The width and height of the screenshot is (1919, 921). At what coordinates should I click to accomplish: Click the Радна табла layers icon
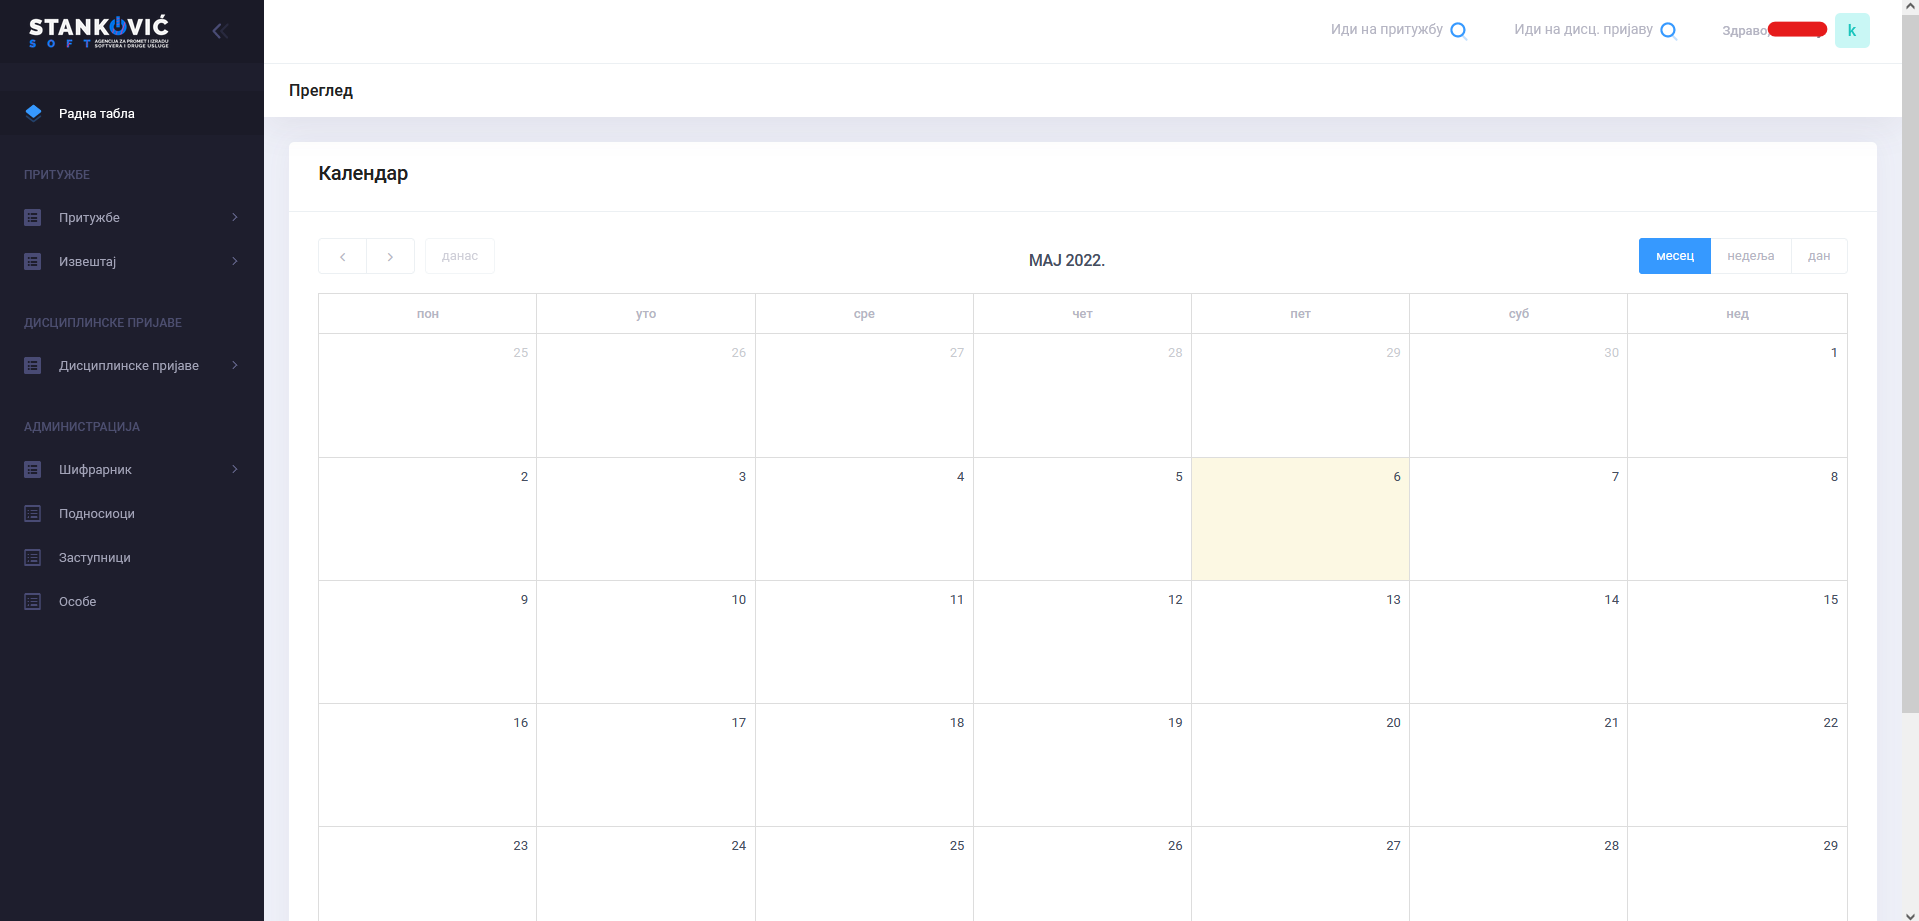tap(33, 113)
